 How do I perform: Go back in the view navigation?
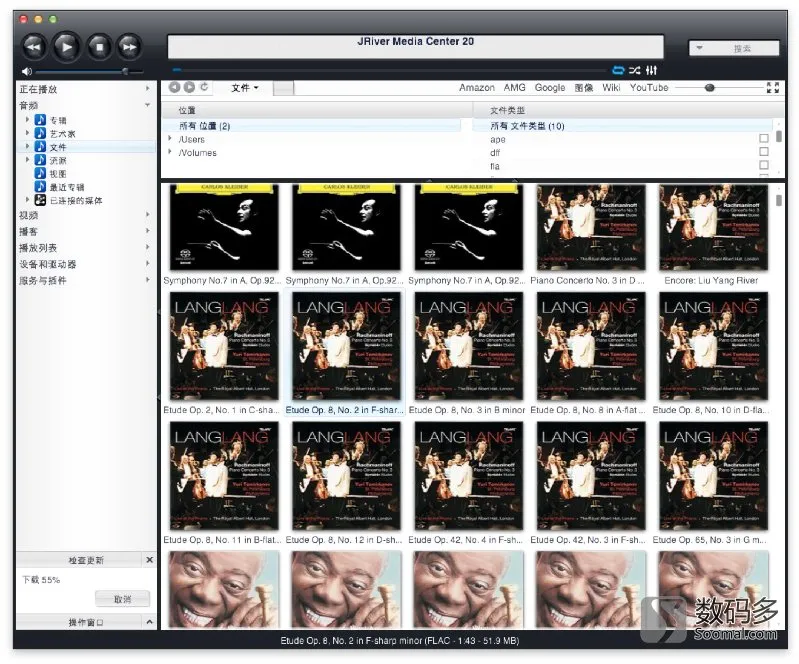click(174, 87)
